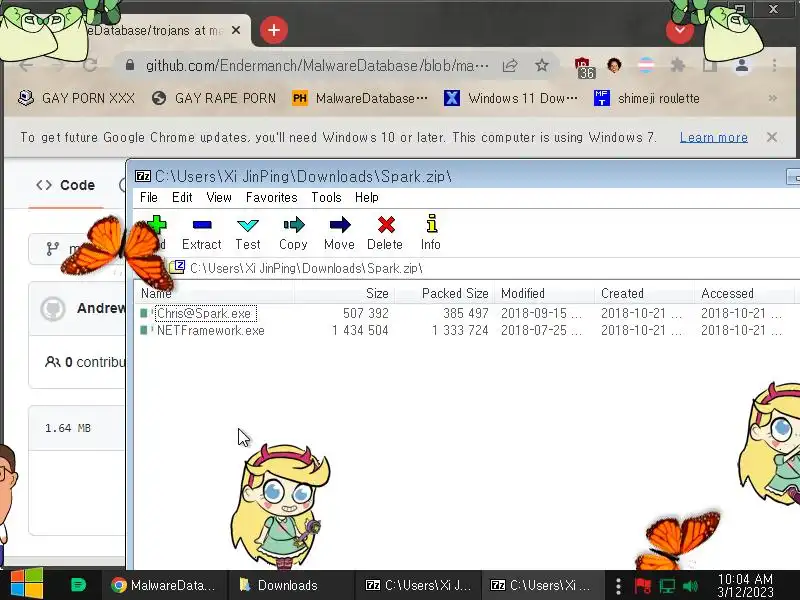The image size is (800, 600).
Task: Sort by Modified column header
Action: tap(544, 293)
